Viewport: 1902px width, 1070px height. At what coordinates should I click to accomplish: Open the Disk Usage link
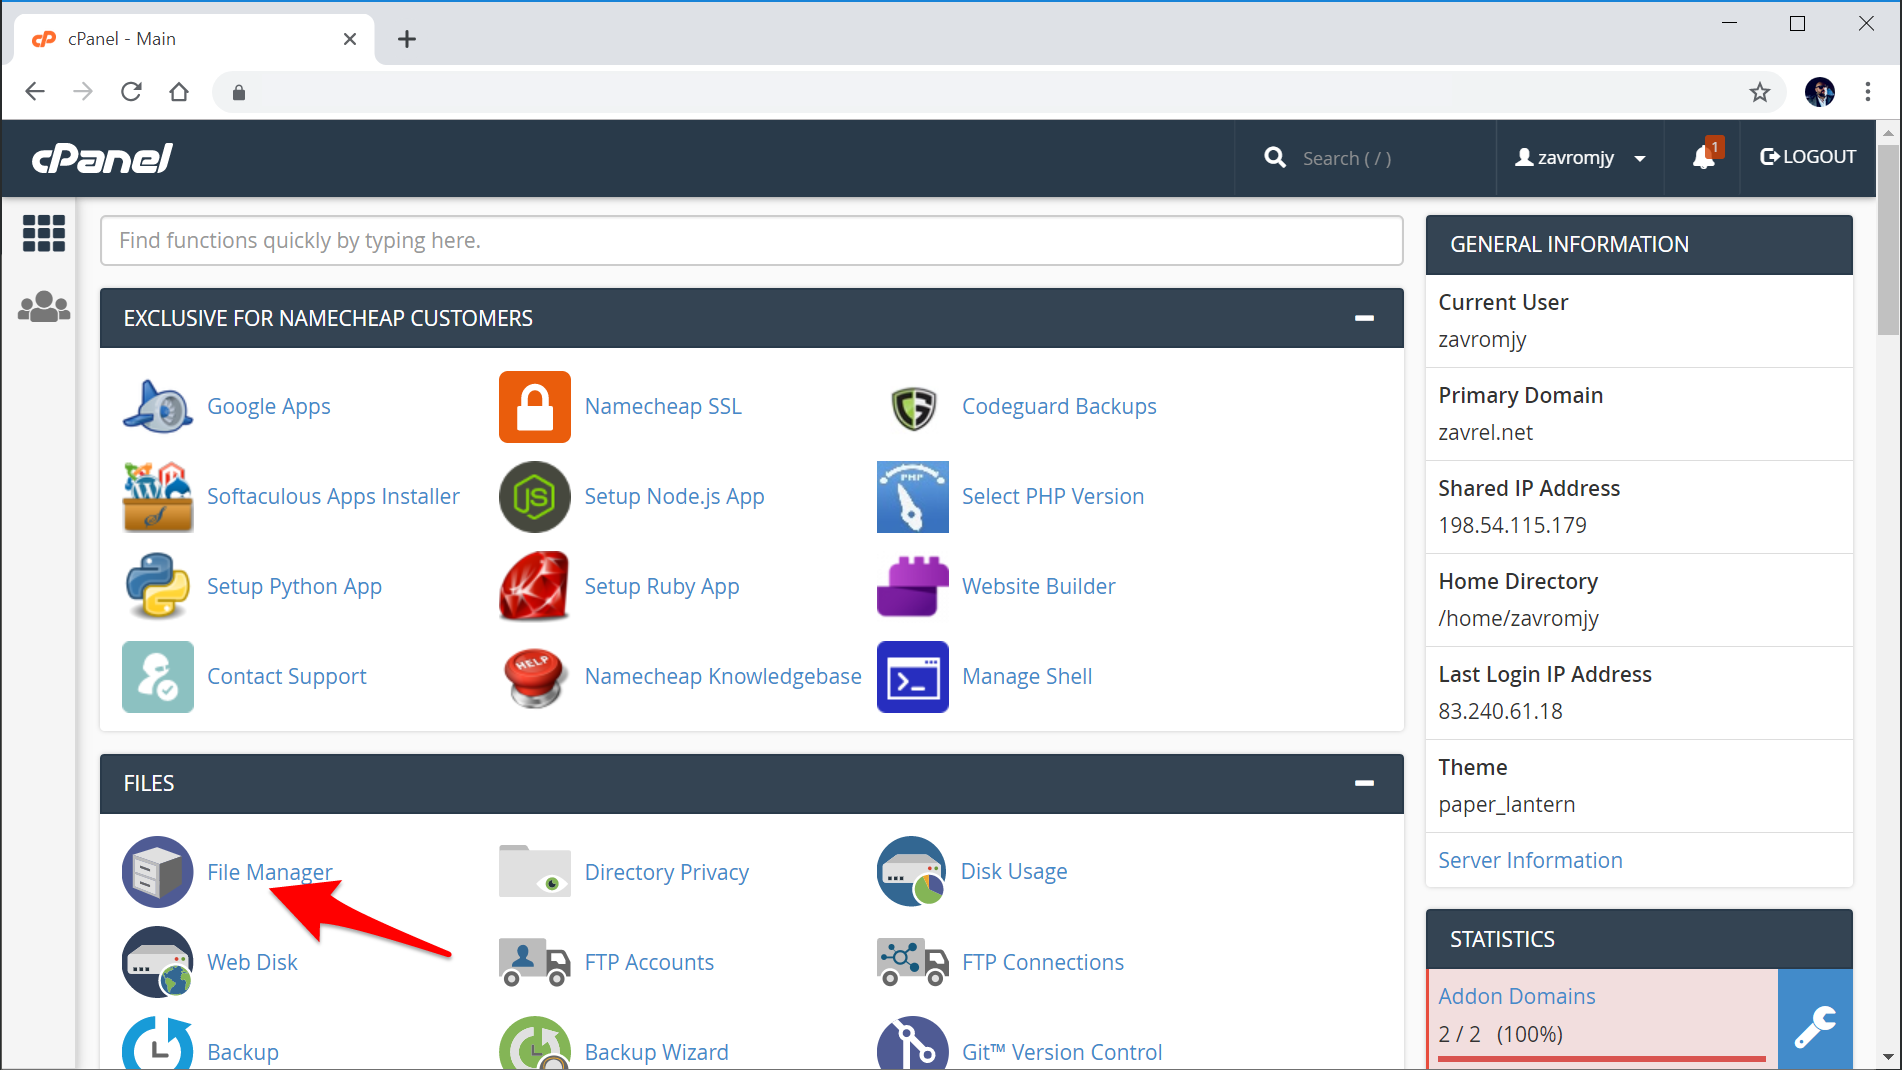(x=1014, y=872)
